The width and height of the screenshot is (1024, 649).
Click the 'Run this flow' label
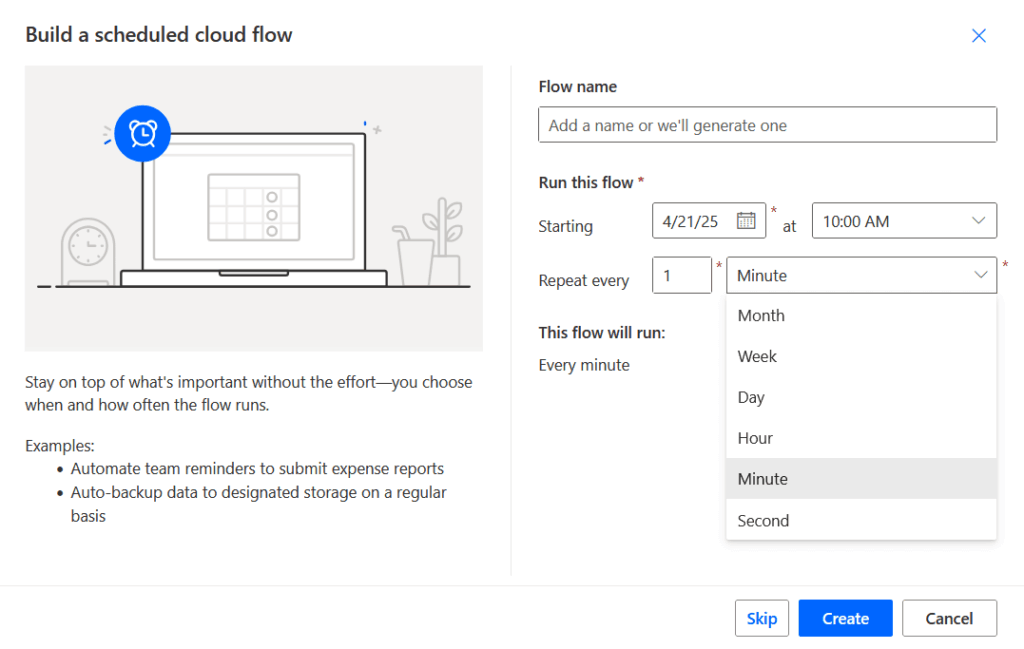pyautogui.click(x=586, y=183)
